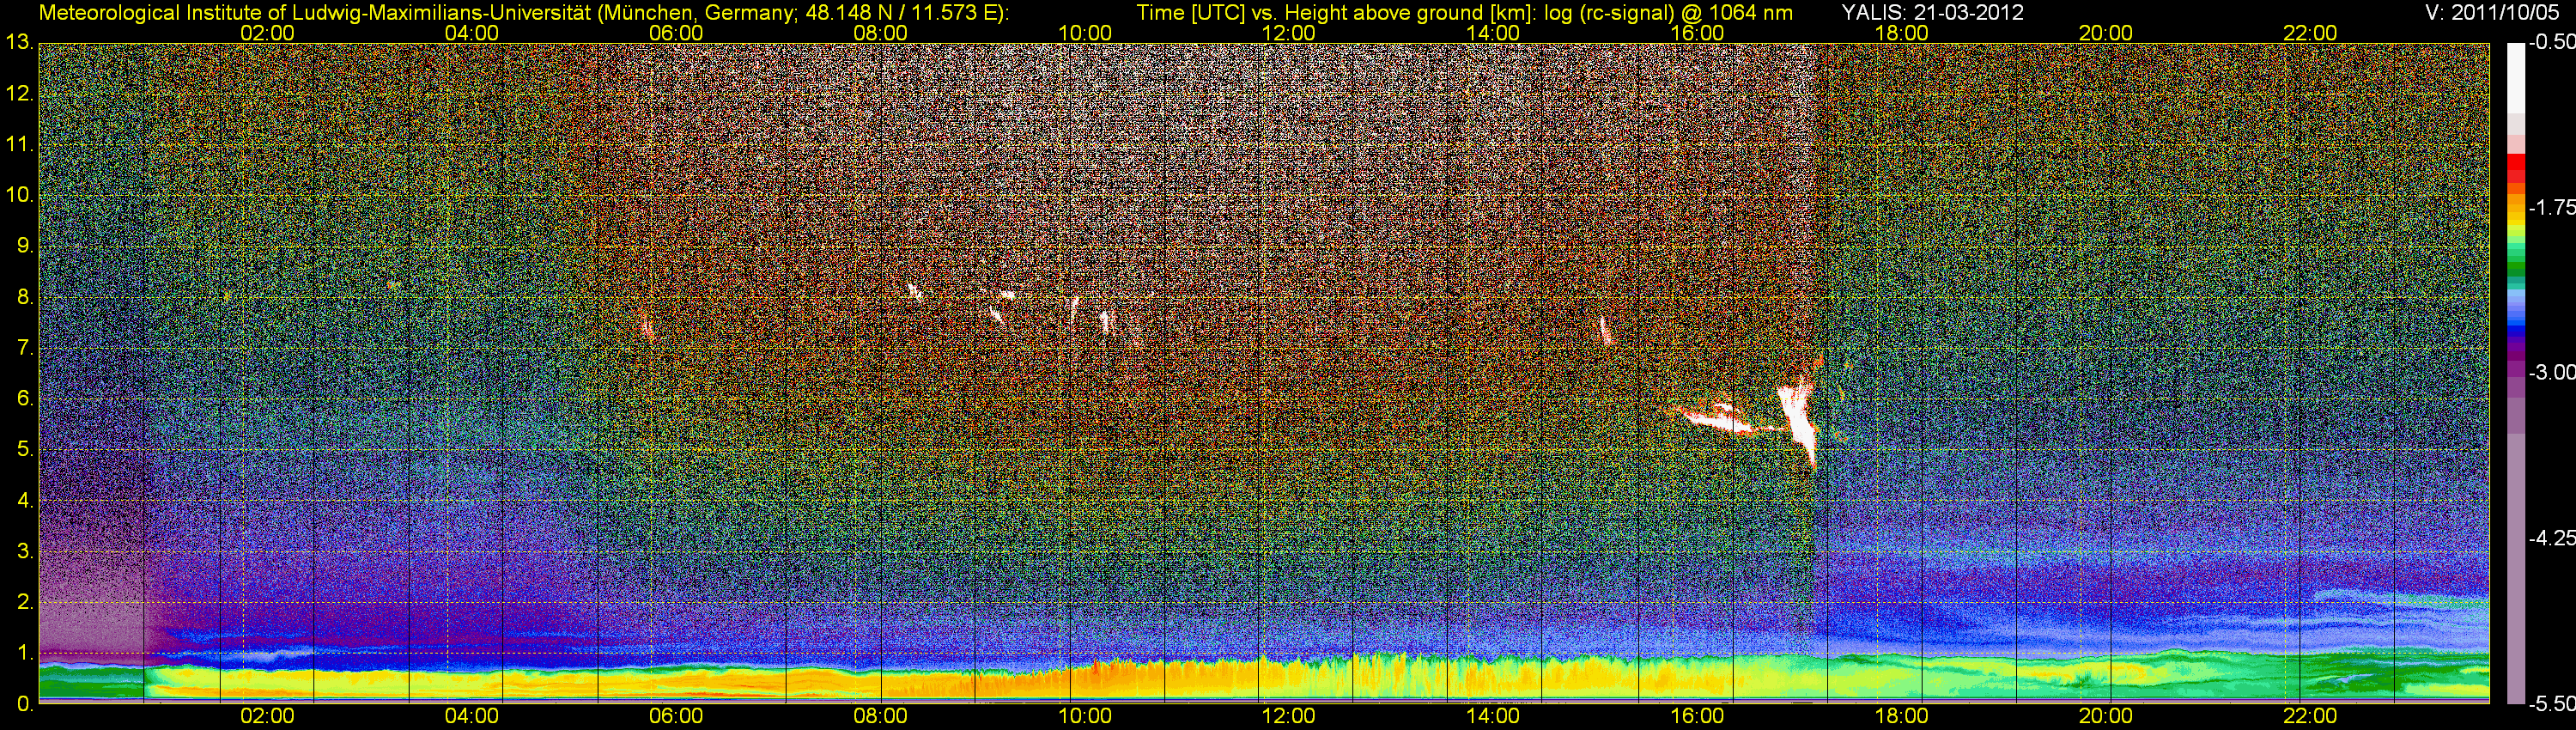Viewport: 2576px width, 730px height.
Task: Click "06:00" on the bottom time axis
Action: 676,716
